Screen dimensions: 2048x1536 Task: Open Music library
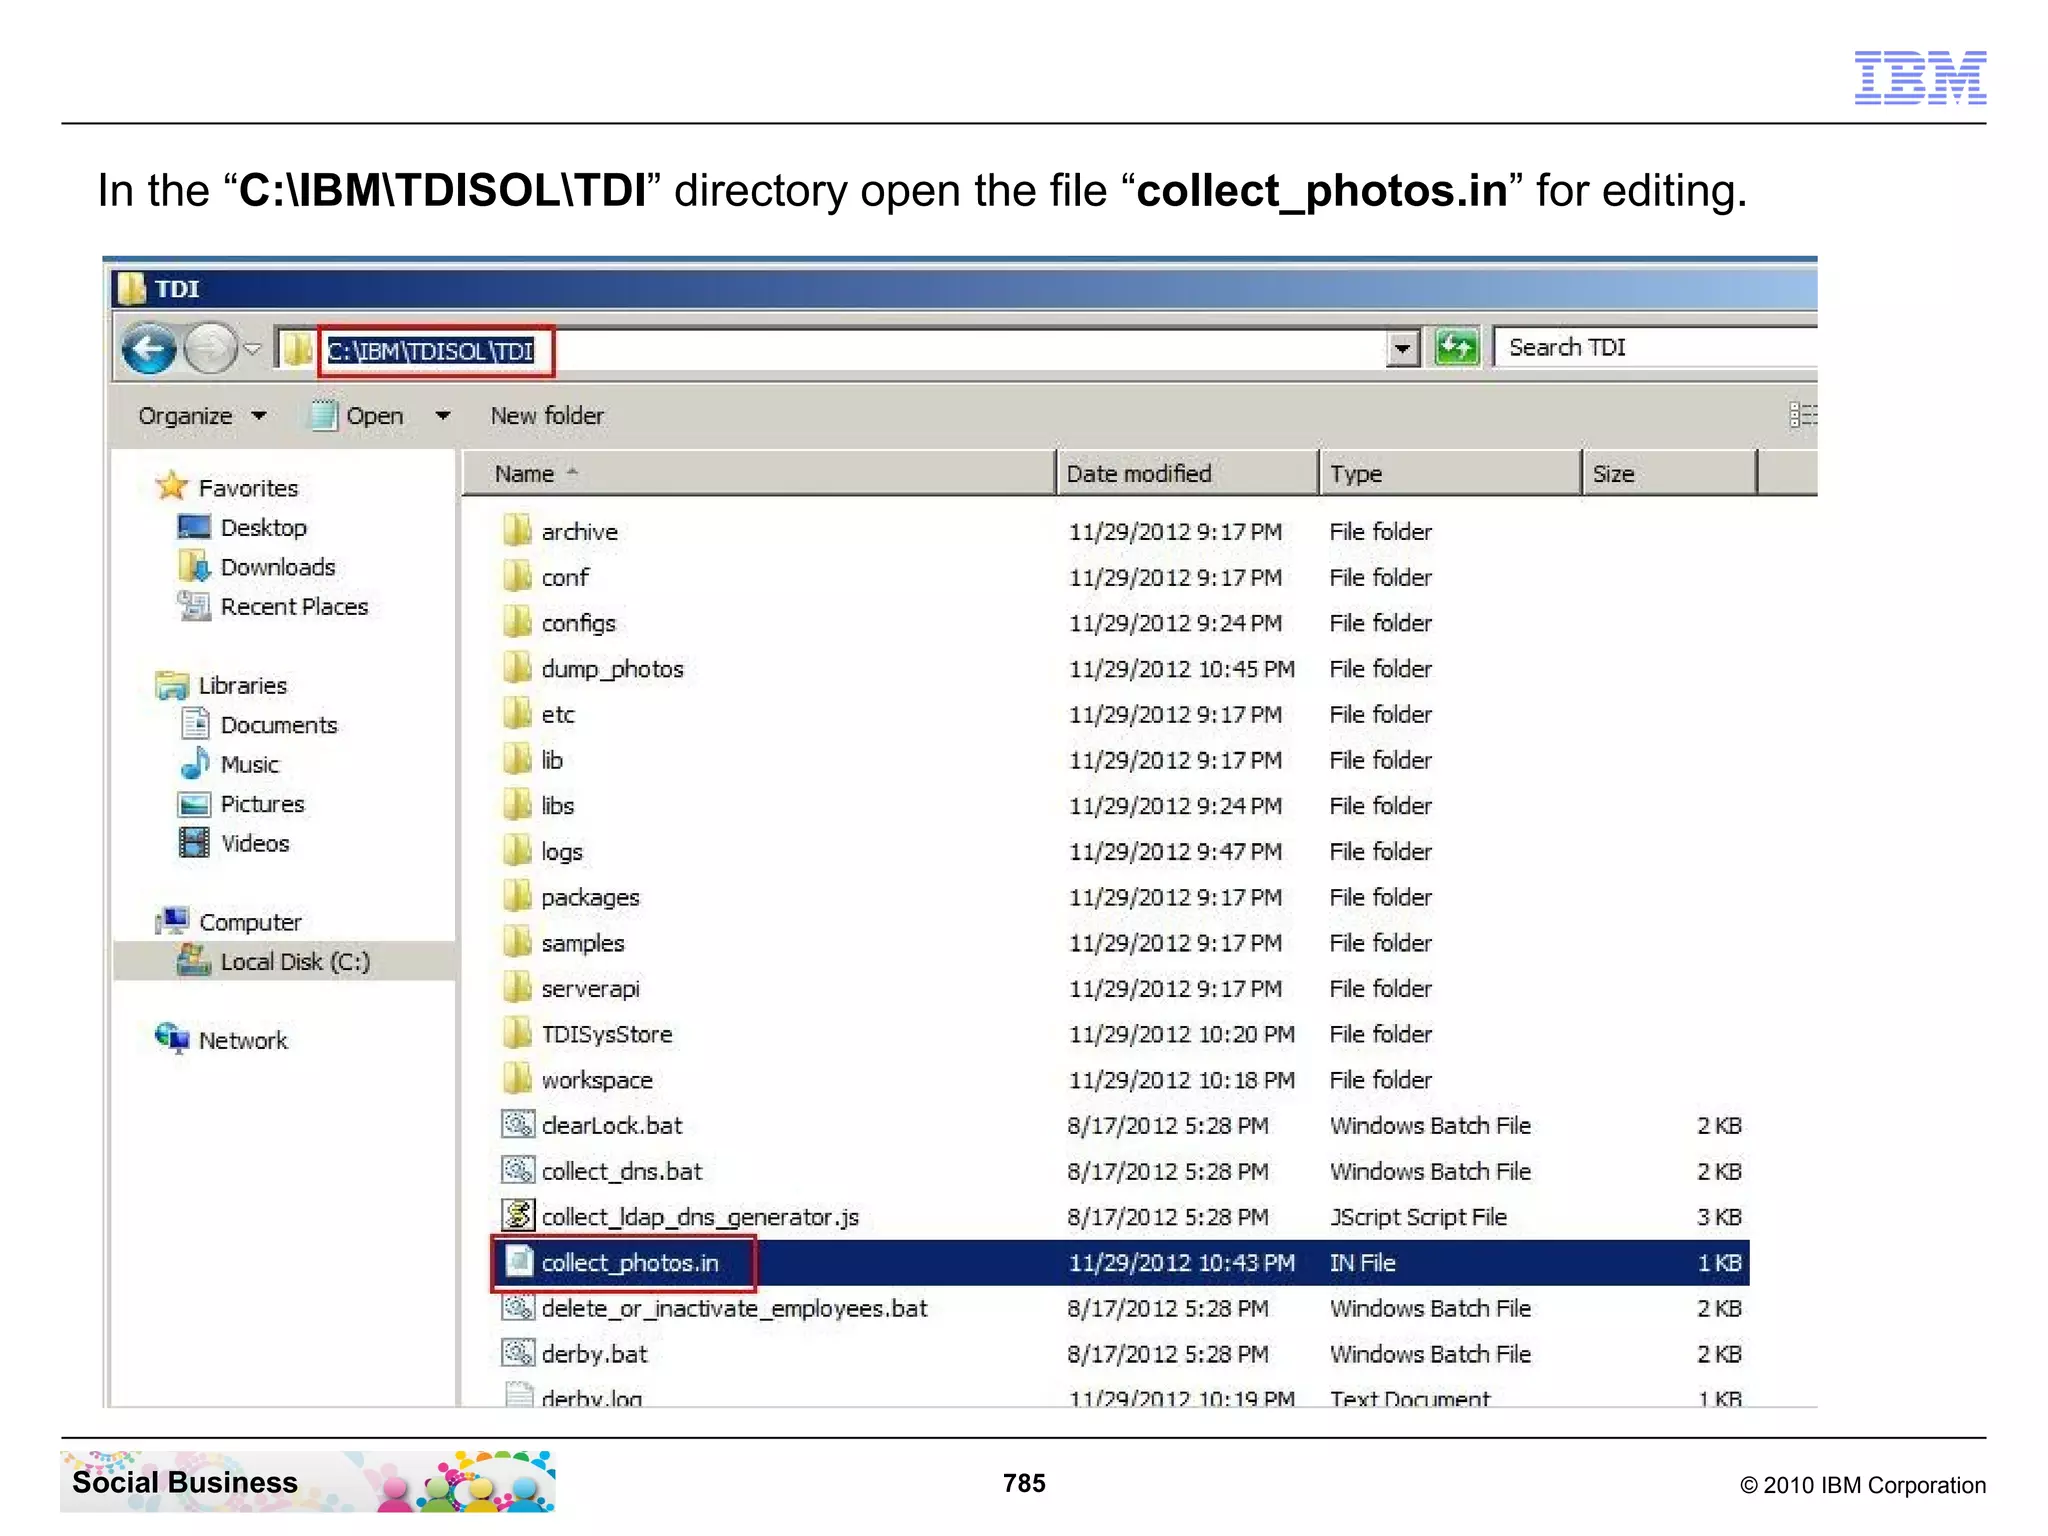[250, 765]
